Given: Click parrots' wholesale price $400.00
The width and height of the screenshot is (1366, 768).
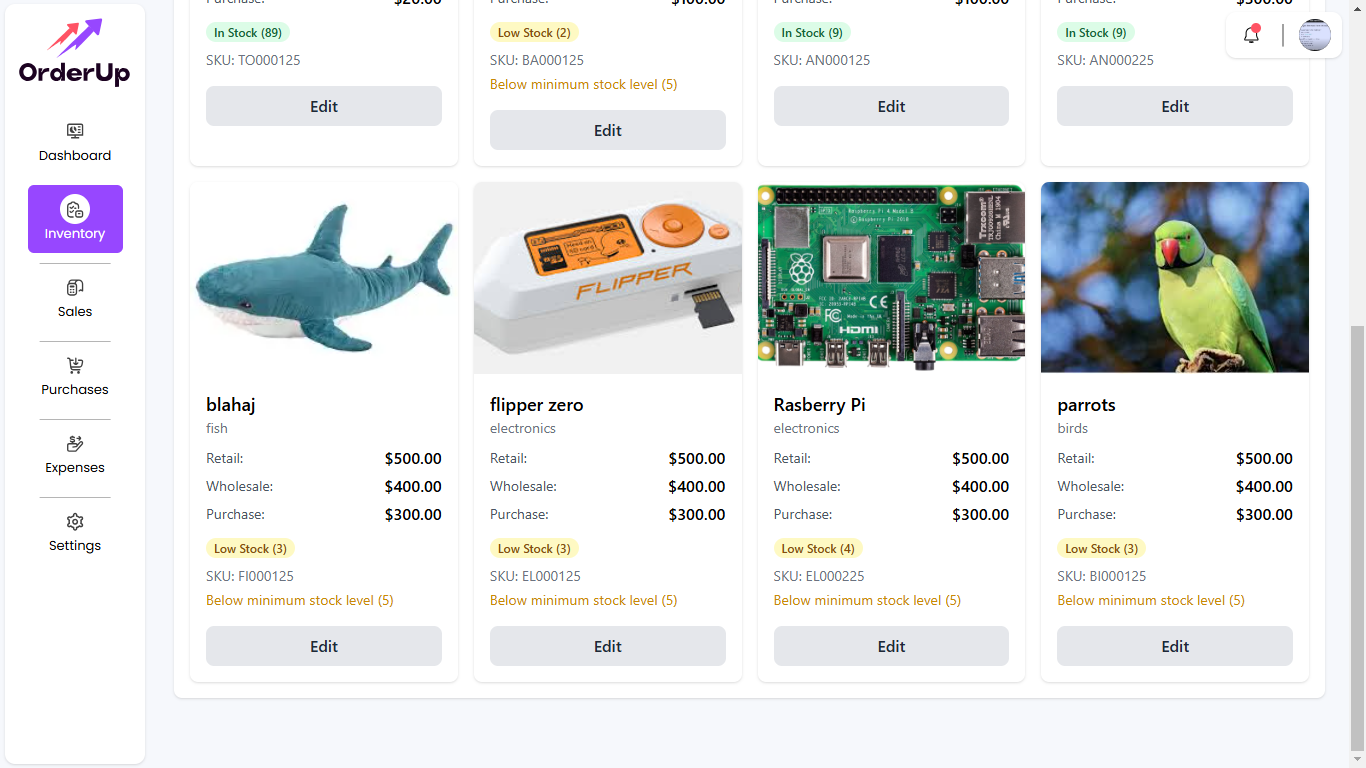Looking at the screenshot, I should click(1264, 487).
